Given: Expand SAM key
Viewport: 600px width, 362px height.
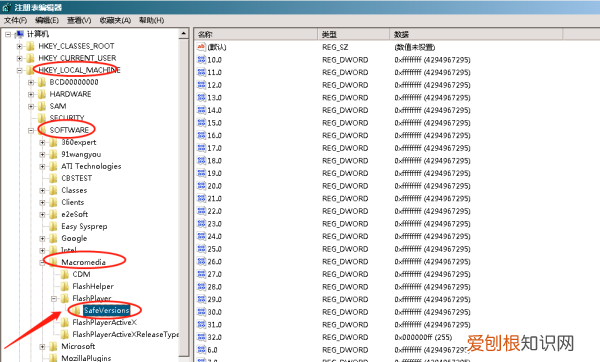Looking at the screenshot, I should click(31, 106).
